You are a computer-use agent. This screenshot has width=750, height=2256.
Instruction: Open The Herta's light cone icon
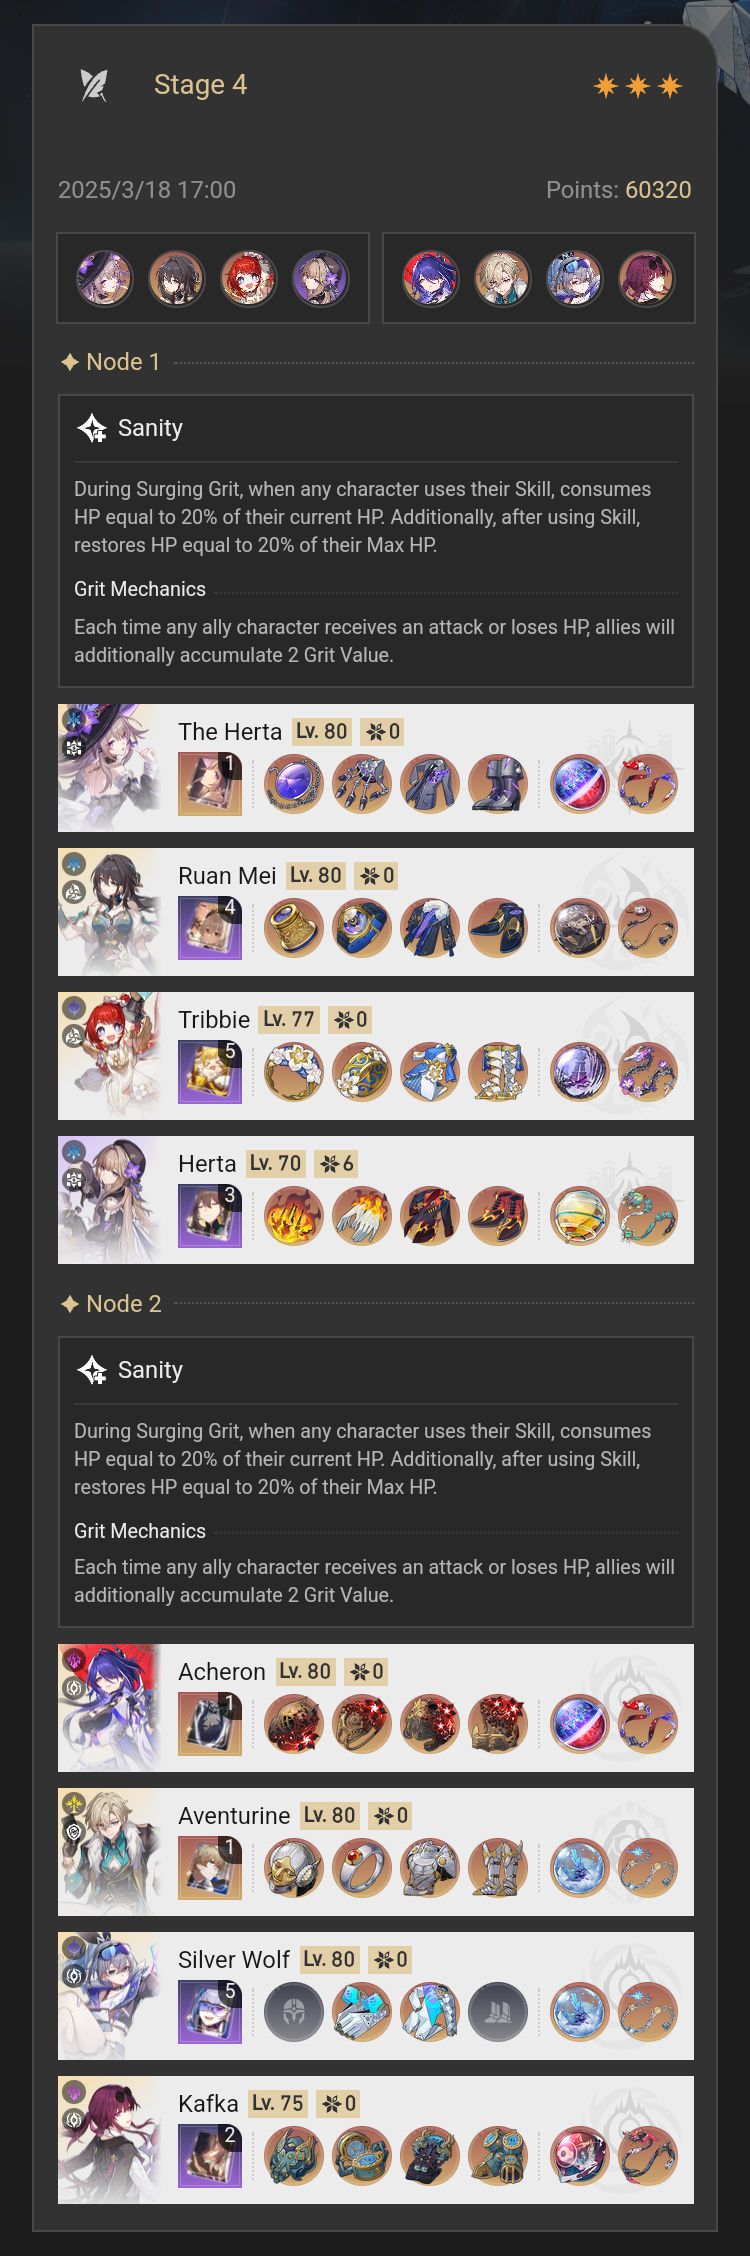point(210,784)
